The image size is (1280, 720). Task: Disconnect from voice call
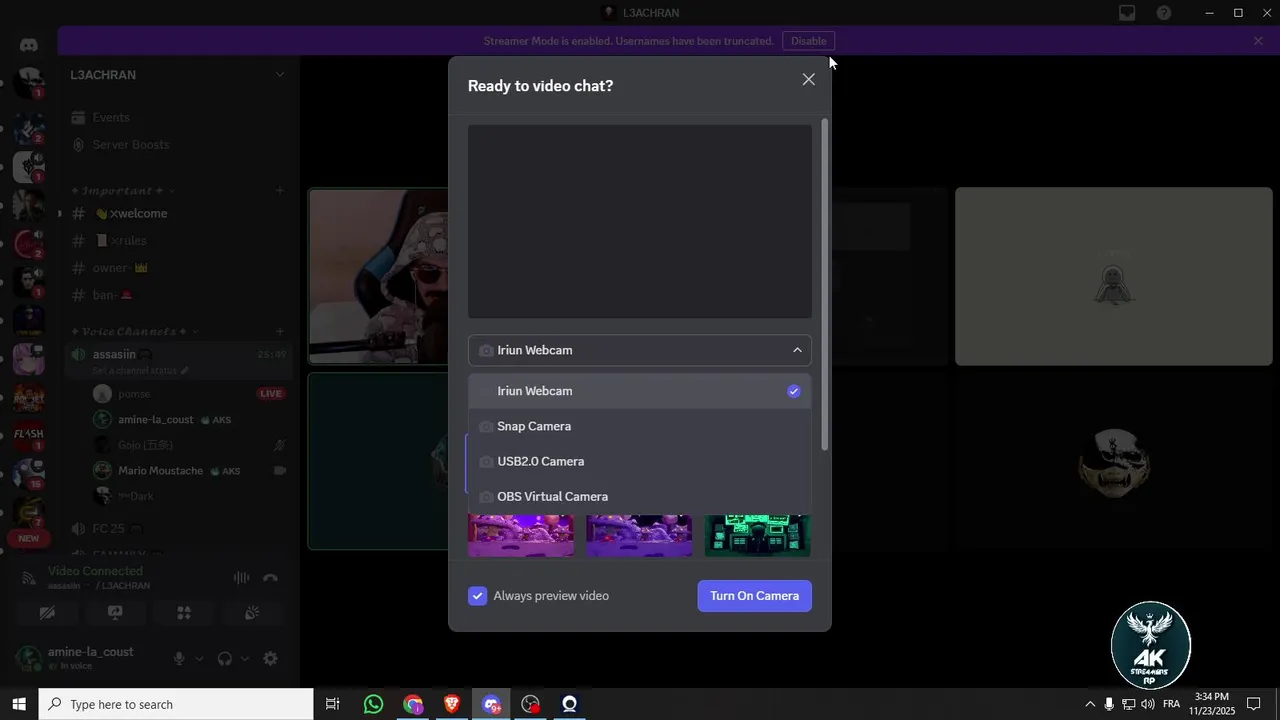[x=270, y=578]
